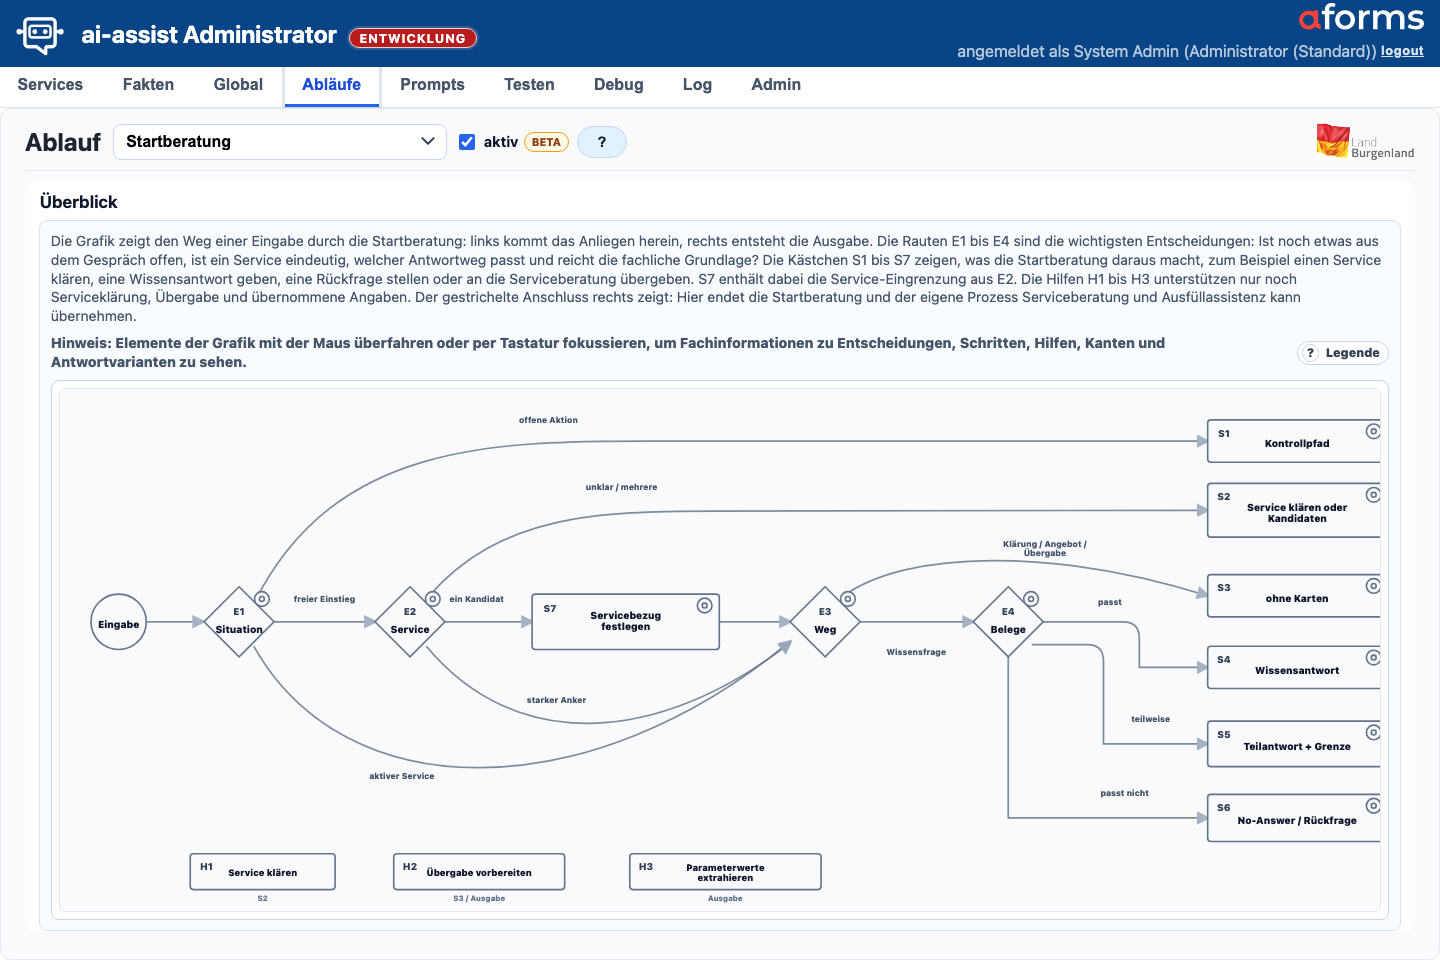
Task: Open the Debug tab
Action: point(618,85)
